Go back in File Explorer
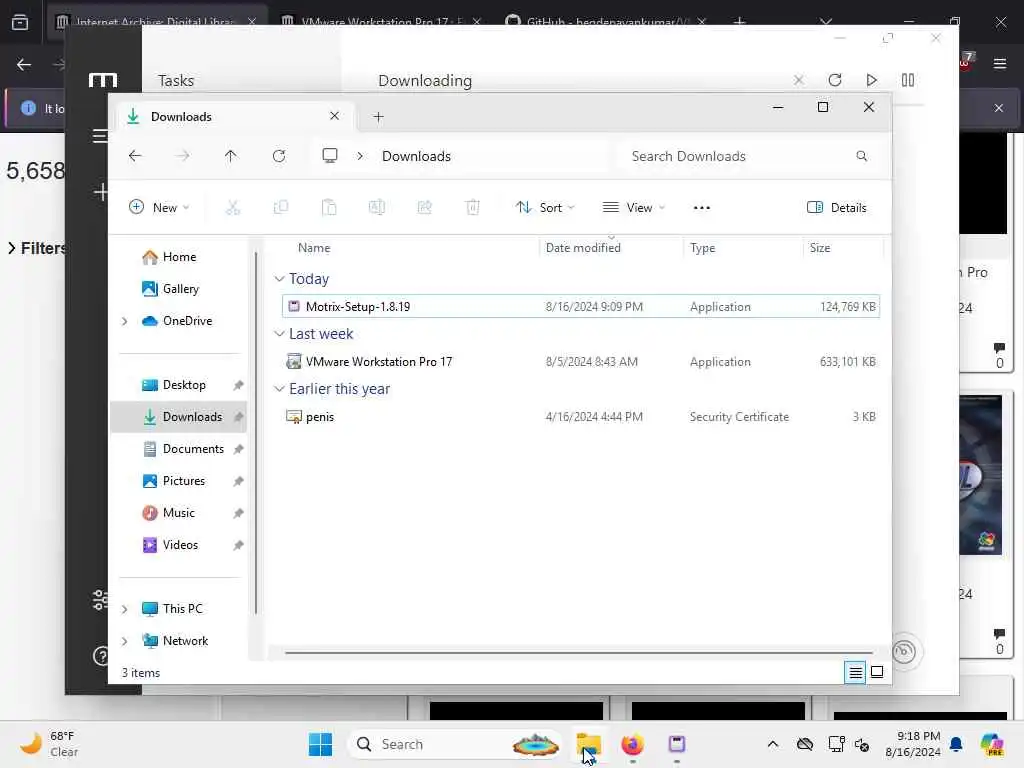This screenshot has width=1024, height=768. (135, 156)
